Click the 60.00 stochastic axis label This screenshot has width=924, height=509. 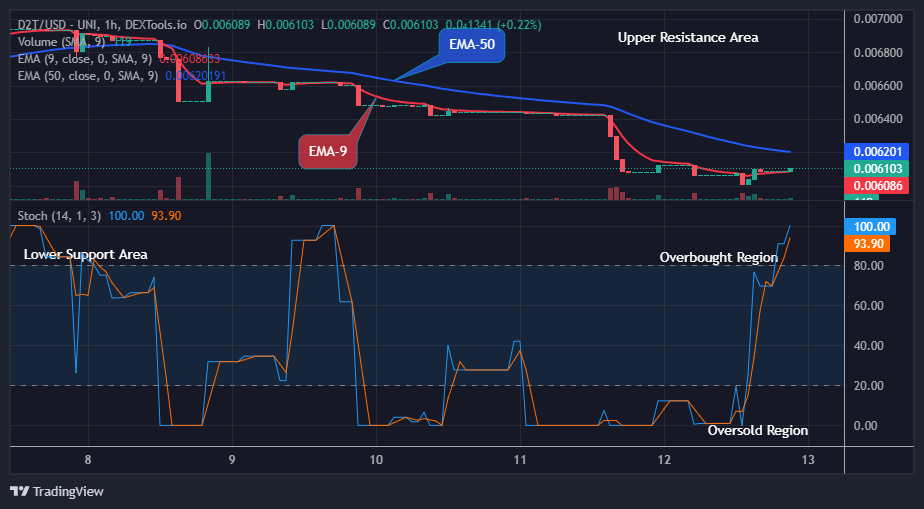(x=868, y=306)
